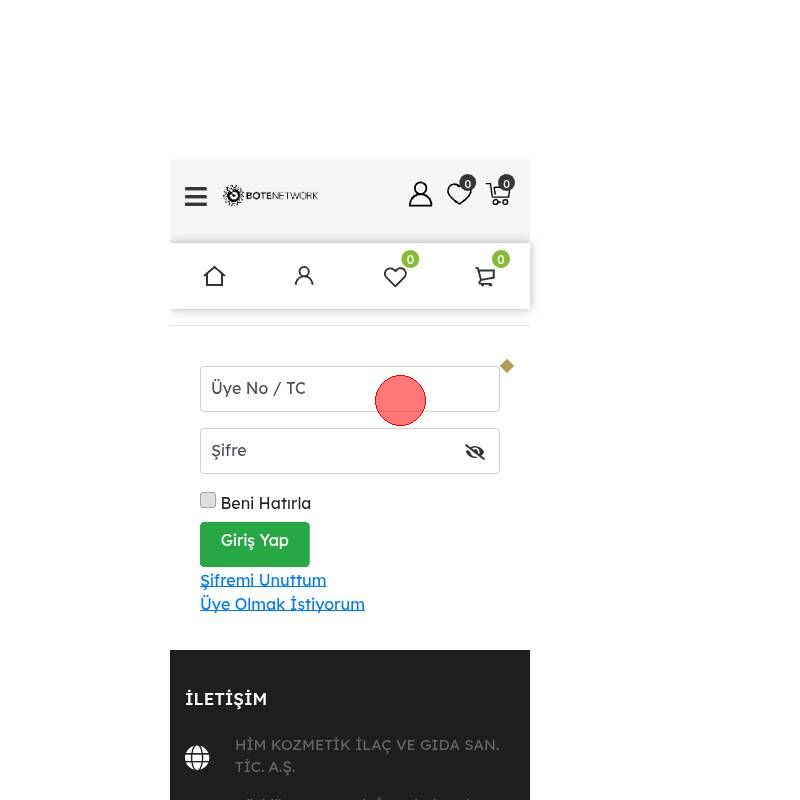Click the gold diamond marker
The width and height of the screenshot is (800, 800).
tap(507, 366)
